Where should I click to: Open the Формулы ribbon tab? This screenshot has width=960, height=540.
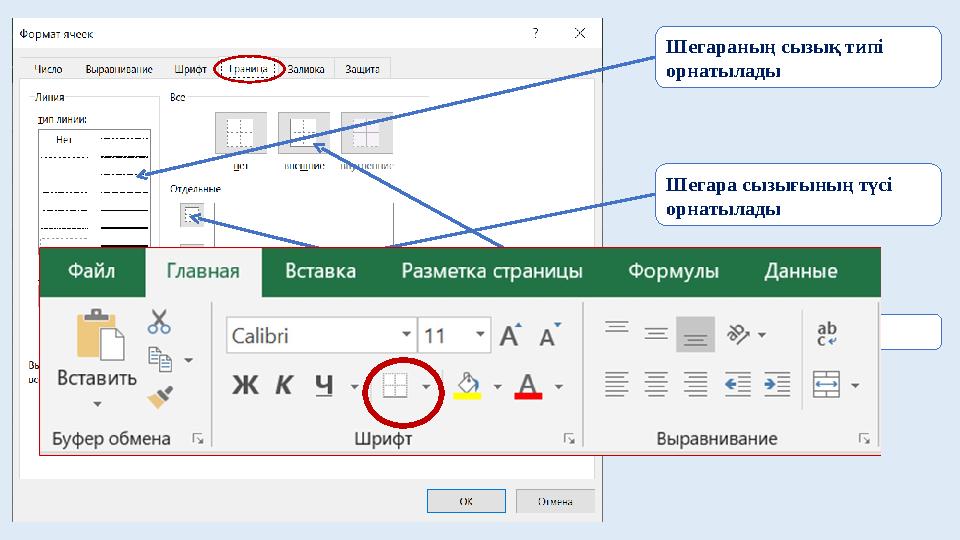point(673,271)
